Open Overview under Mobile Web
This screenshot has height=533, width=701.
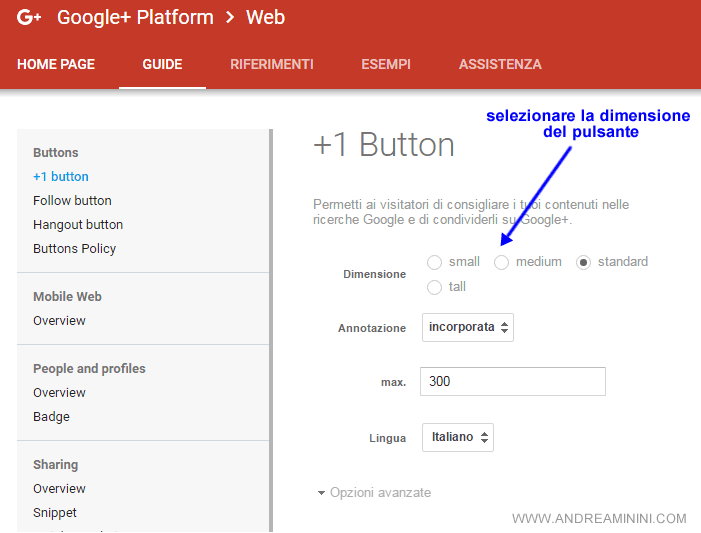point(59,321)
